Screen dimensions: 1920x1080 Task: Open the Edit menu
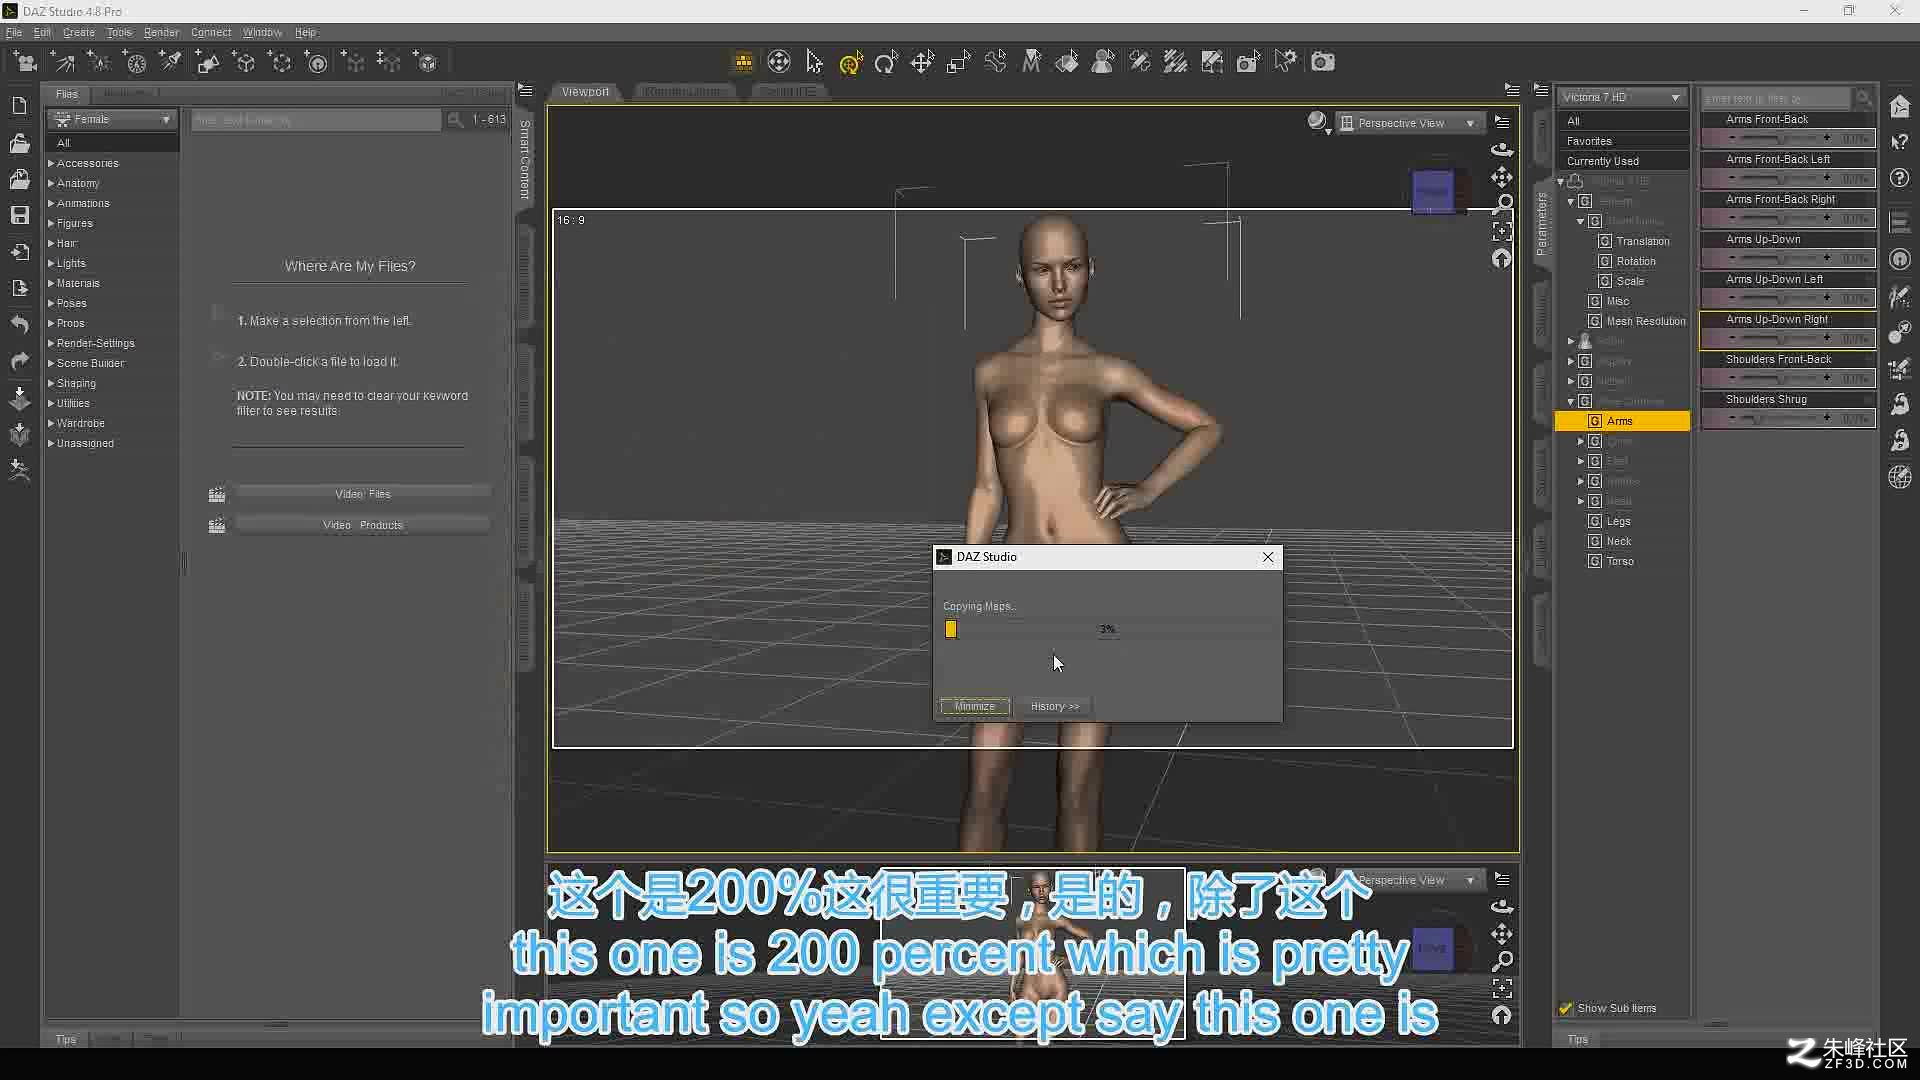coord(42,32)
